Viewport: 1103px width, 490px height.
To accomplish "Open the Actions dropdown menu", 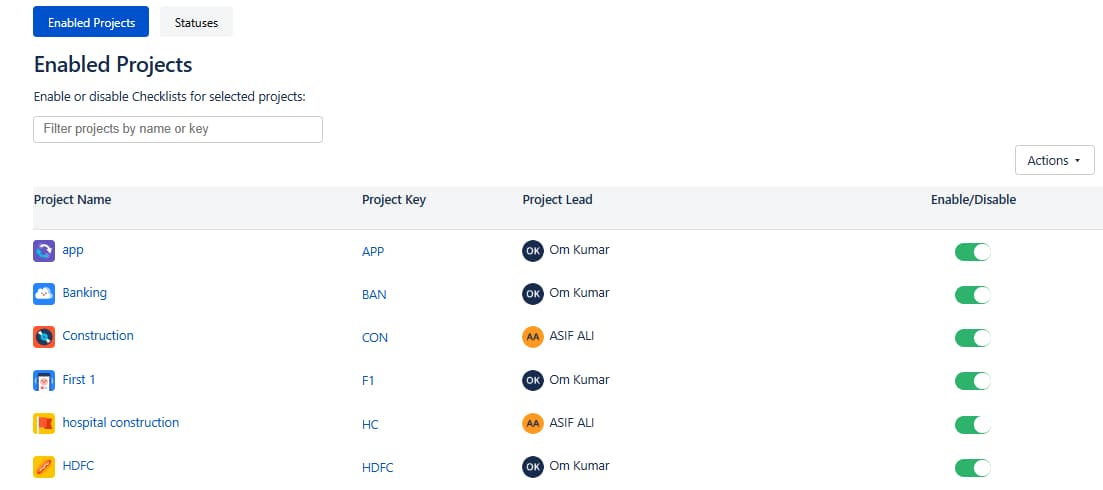I will click(1054, 160).
